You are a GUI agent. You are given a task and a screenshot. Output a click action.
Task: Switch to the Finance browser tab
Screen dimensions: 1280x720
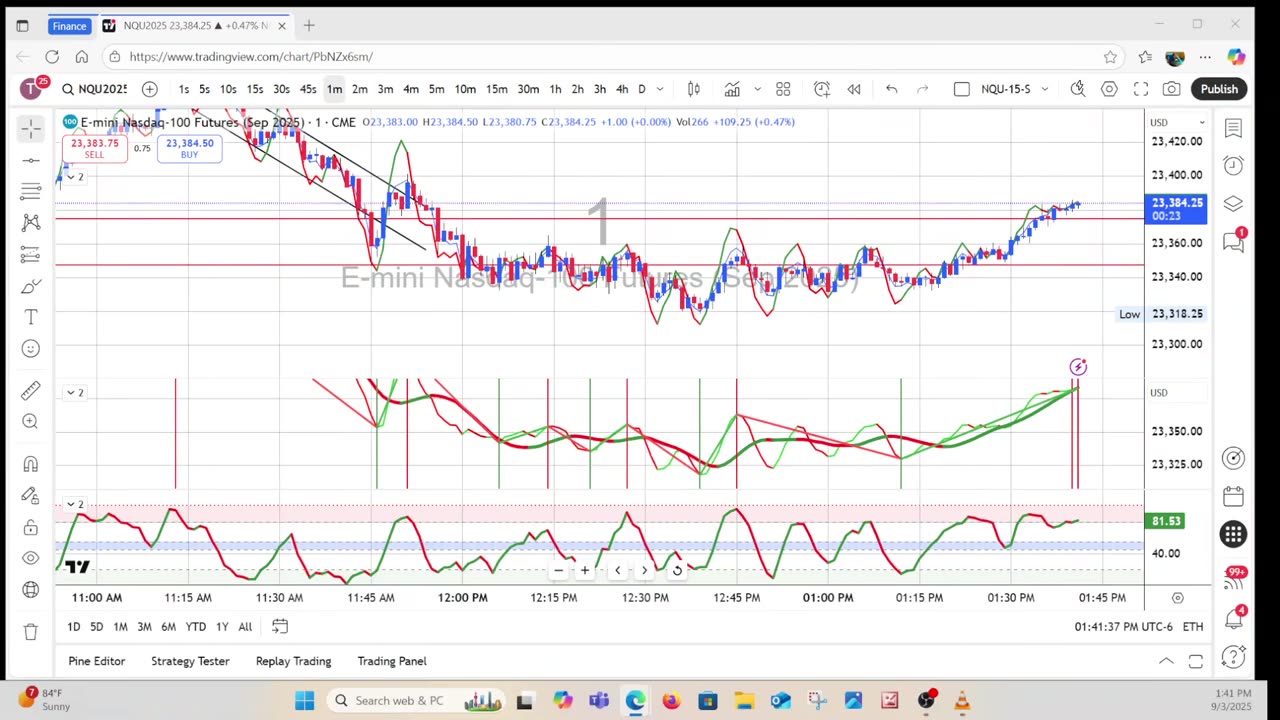[69, 26]
